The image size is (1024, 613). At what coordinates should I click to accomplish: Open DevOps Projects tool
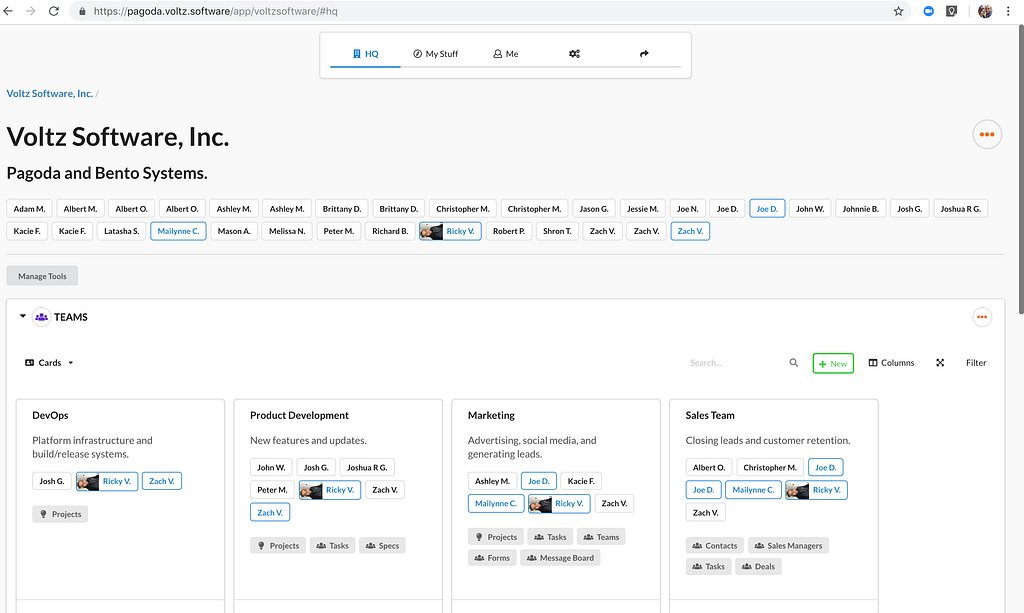click(60, 514)
